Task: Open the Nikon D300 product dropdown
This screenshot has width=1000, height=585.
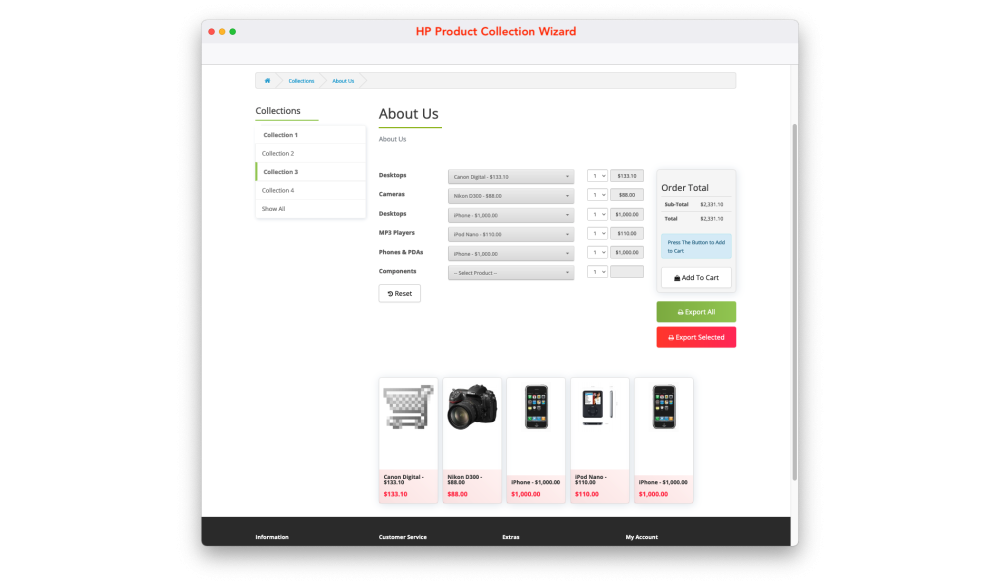Action: coord(511,196)
